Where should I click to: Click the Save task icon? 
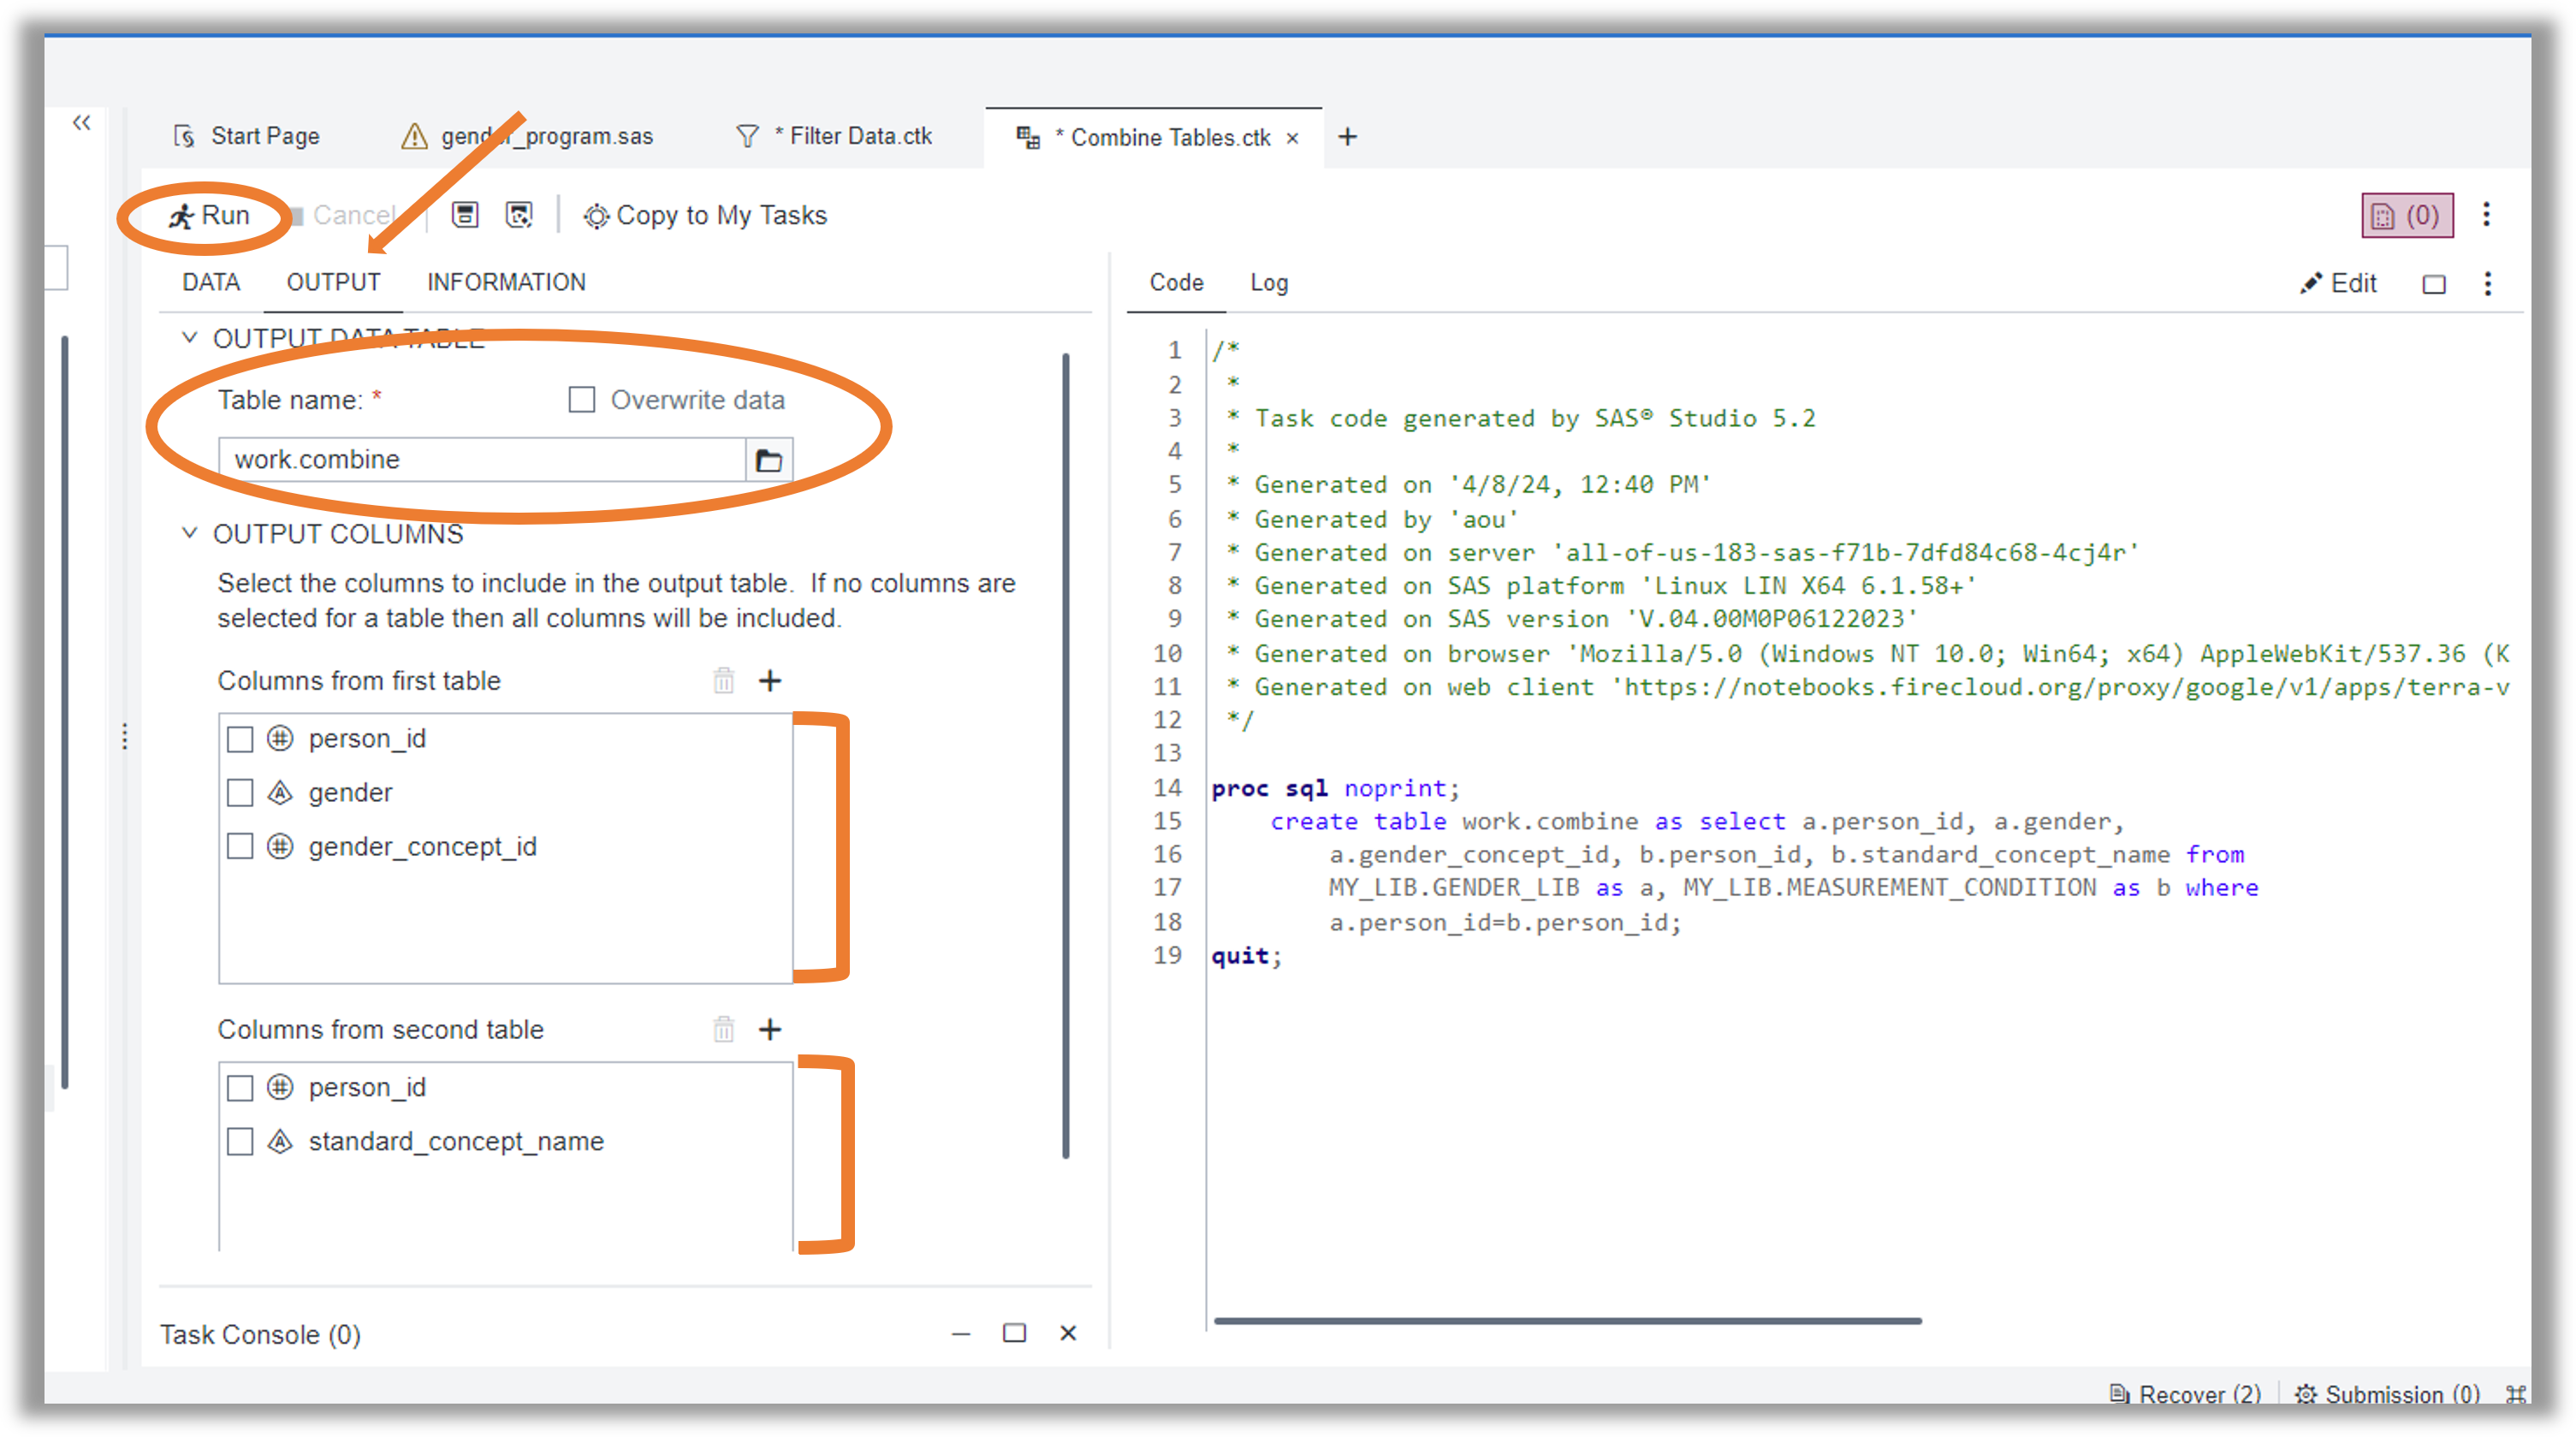[465, 215]
